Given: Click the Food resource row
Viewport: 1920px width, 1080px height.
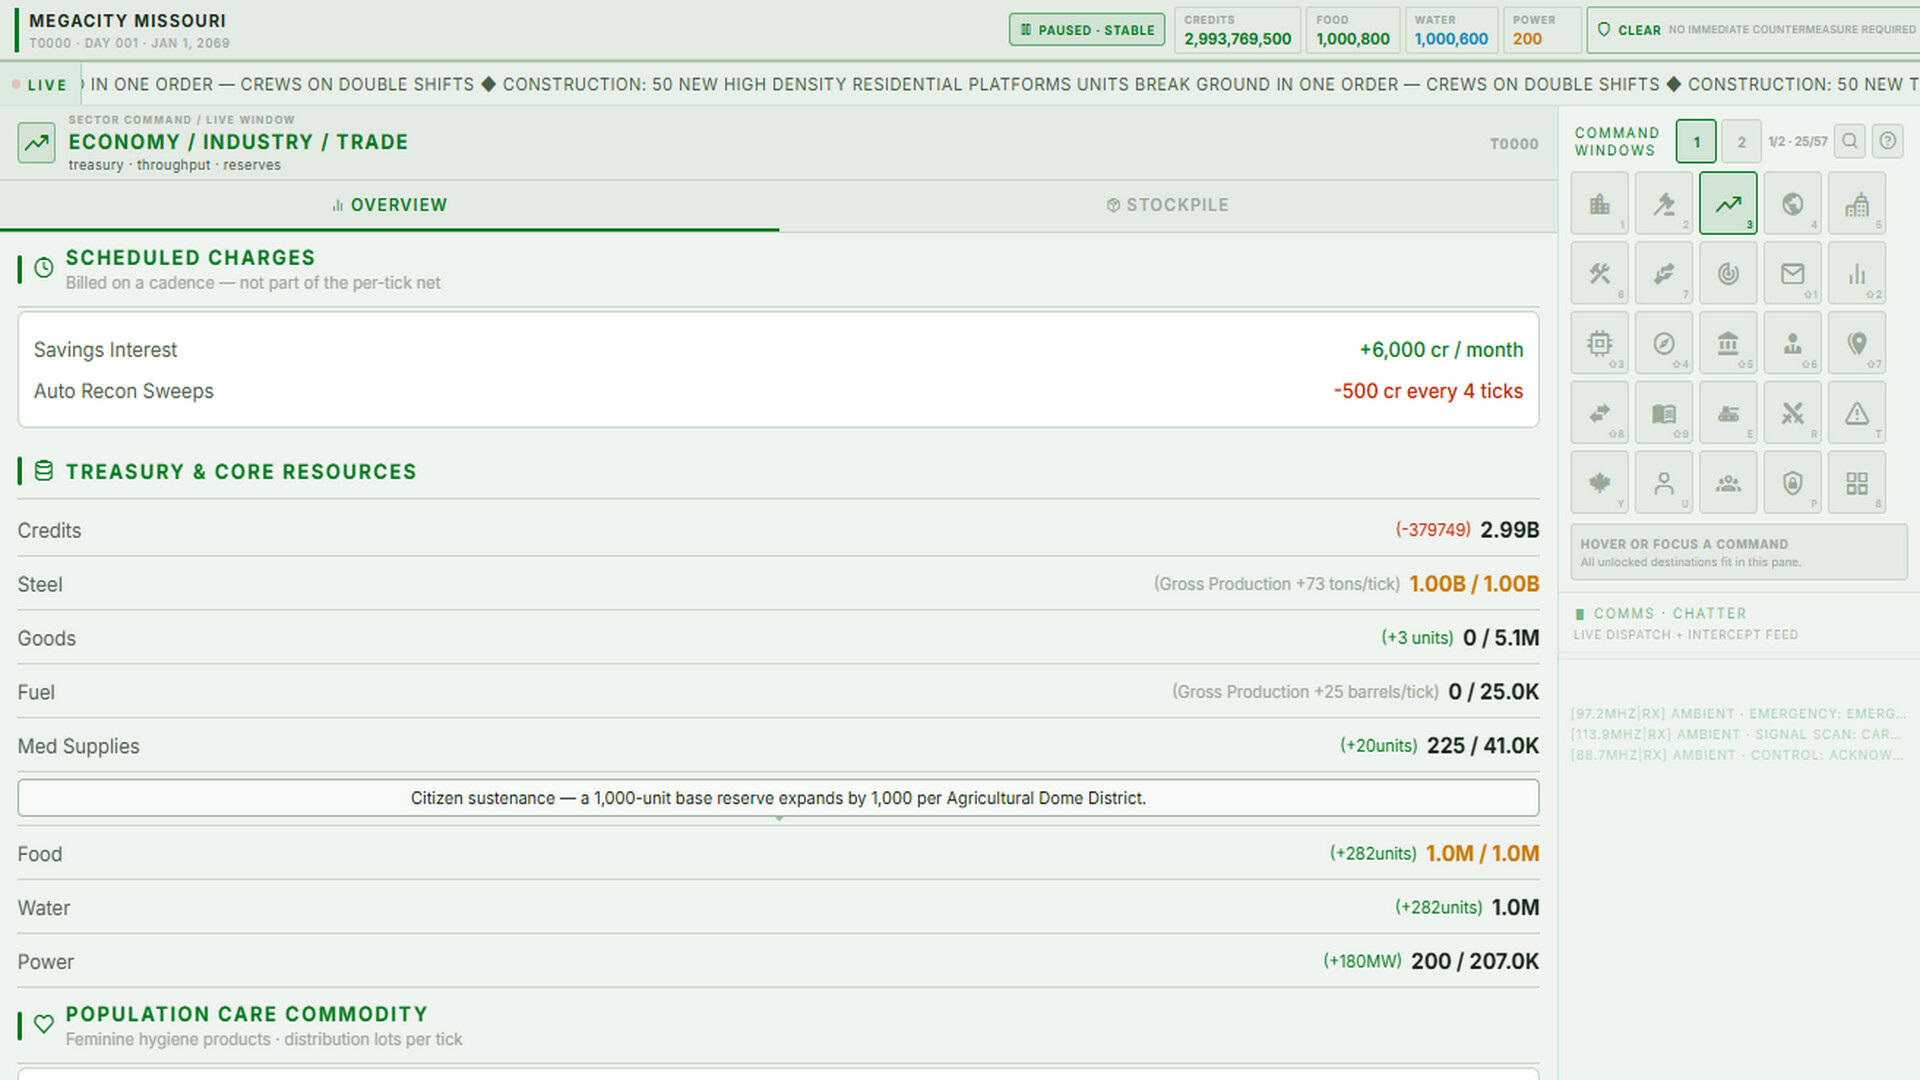Looking at the screenshot, I should point(778,854).
